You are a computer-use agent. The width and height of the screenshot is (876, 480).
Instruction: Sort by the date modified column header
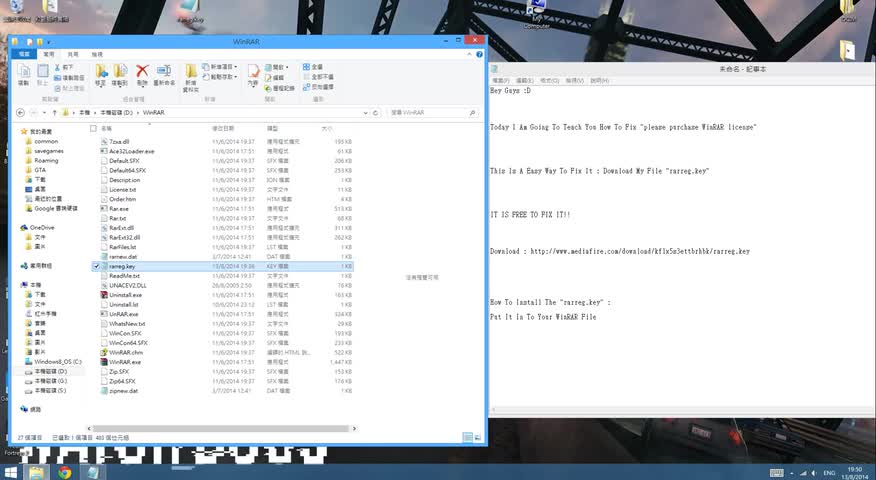[x=222, y=129]
